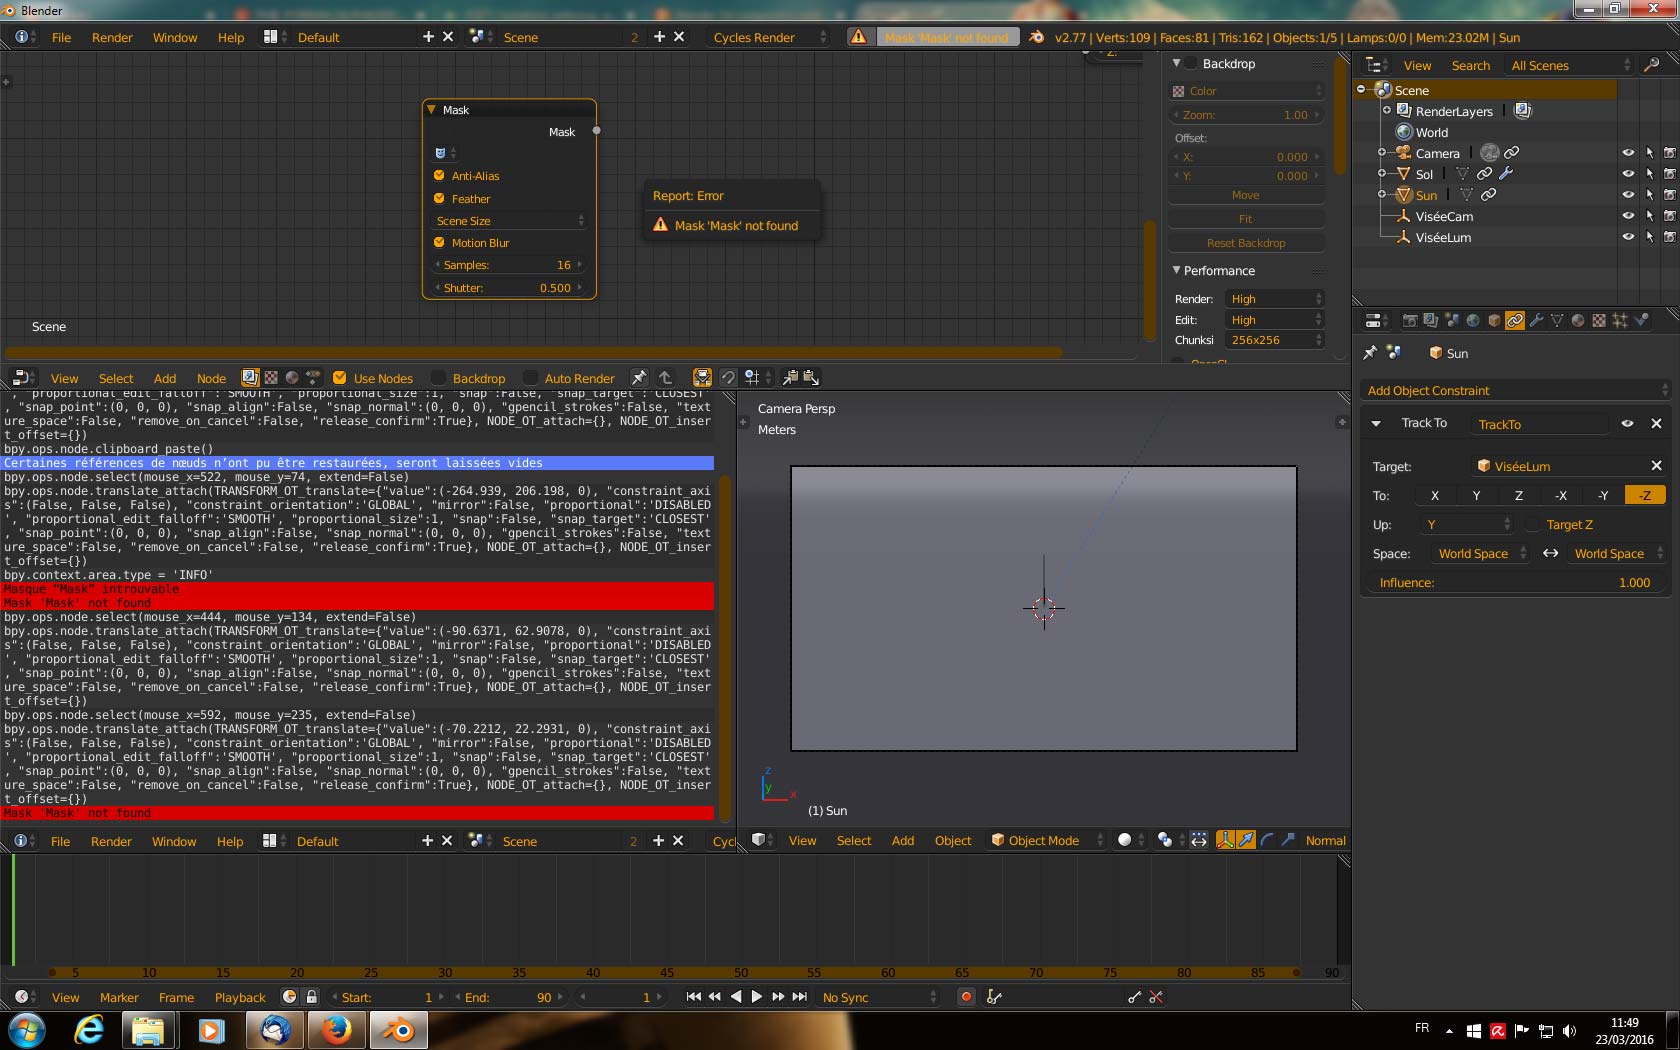Collapse the Performance panel

1177,270
